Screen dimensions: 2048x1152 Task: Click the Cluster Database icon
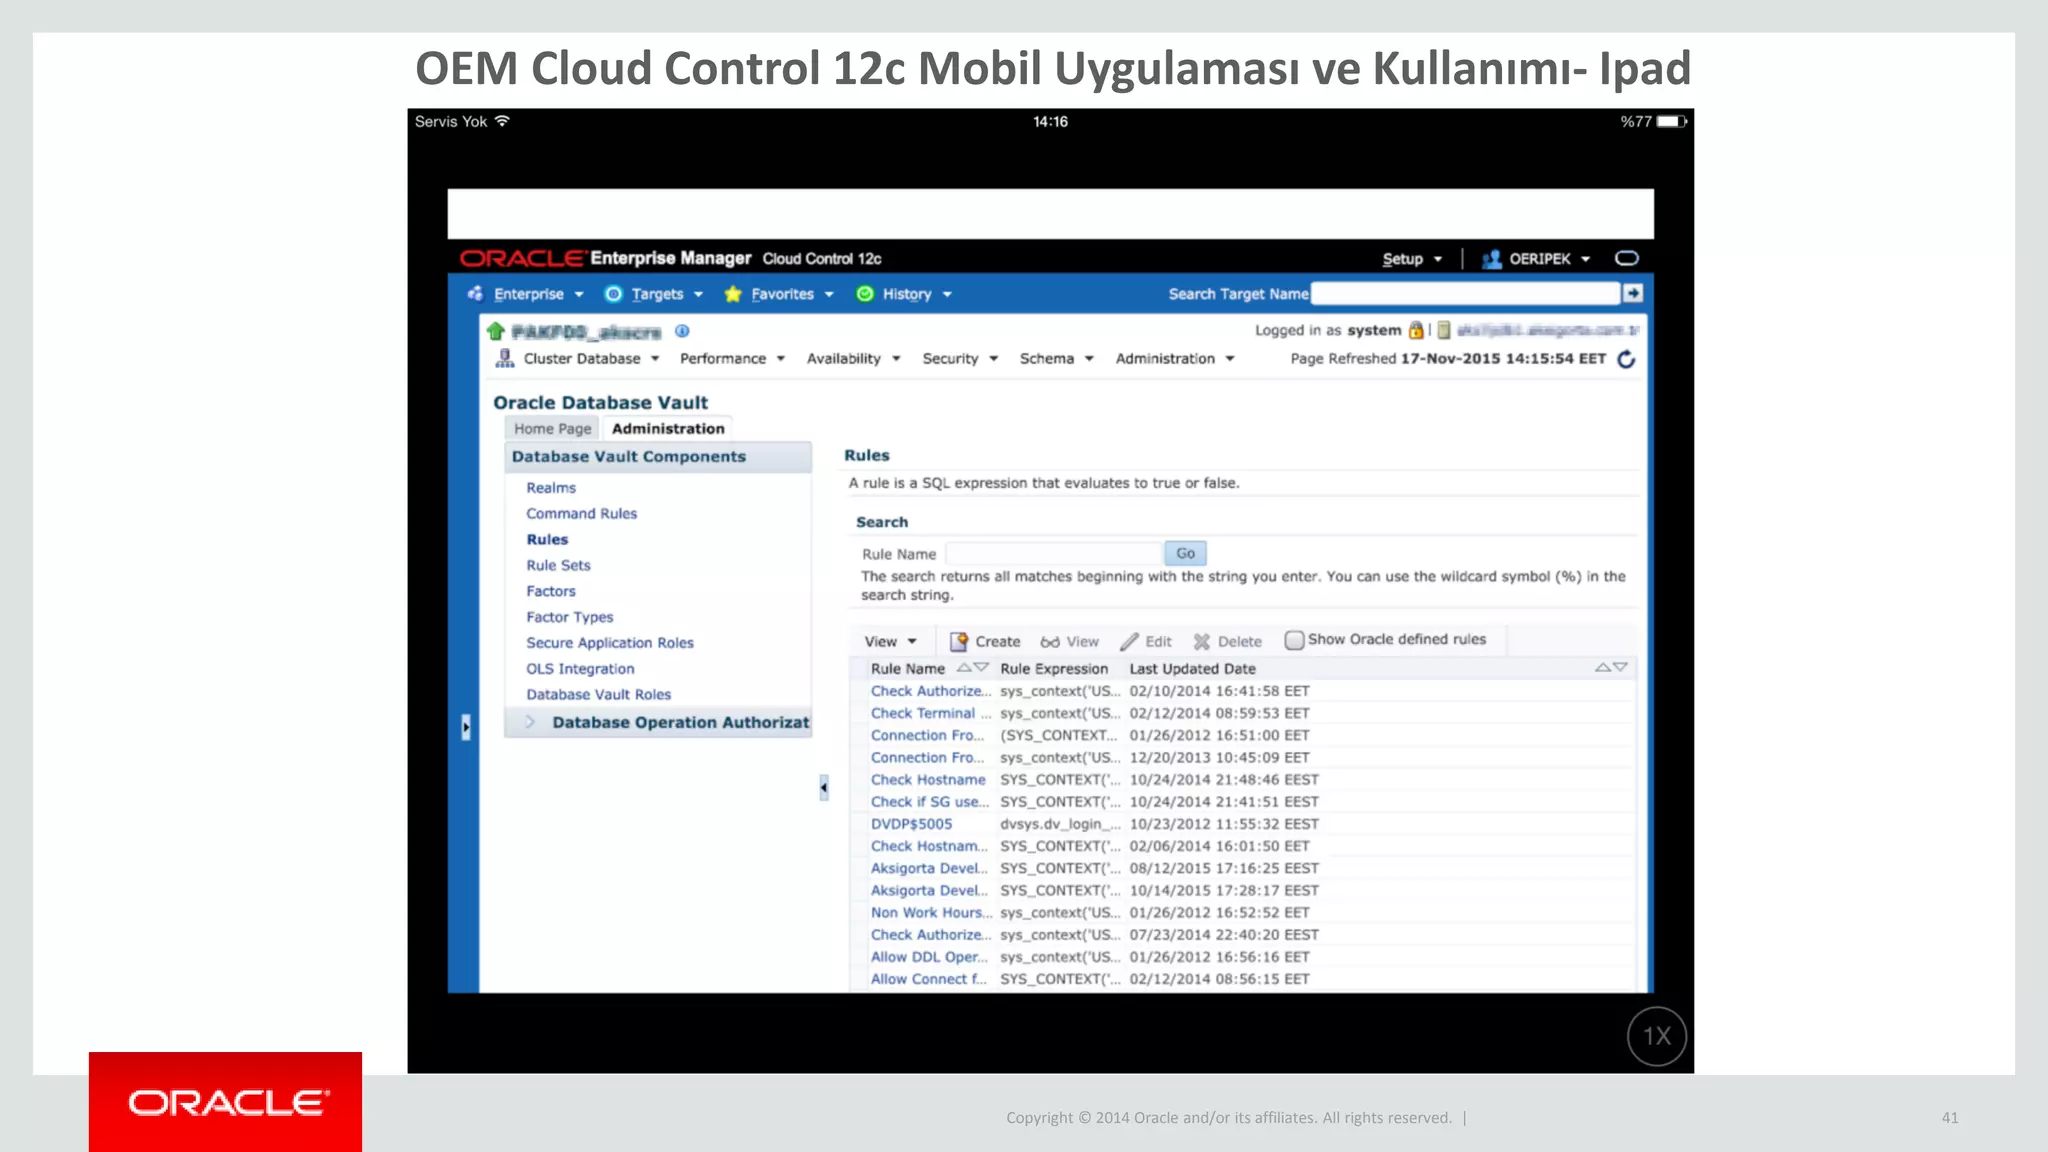point(505,358)
